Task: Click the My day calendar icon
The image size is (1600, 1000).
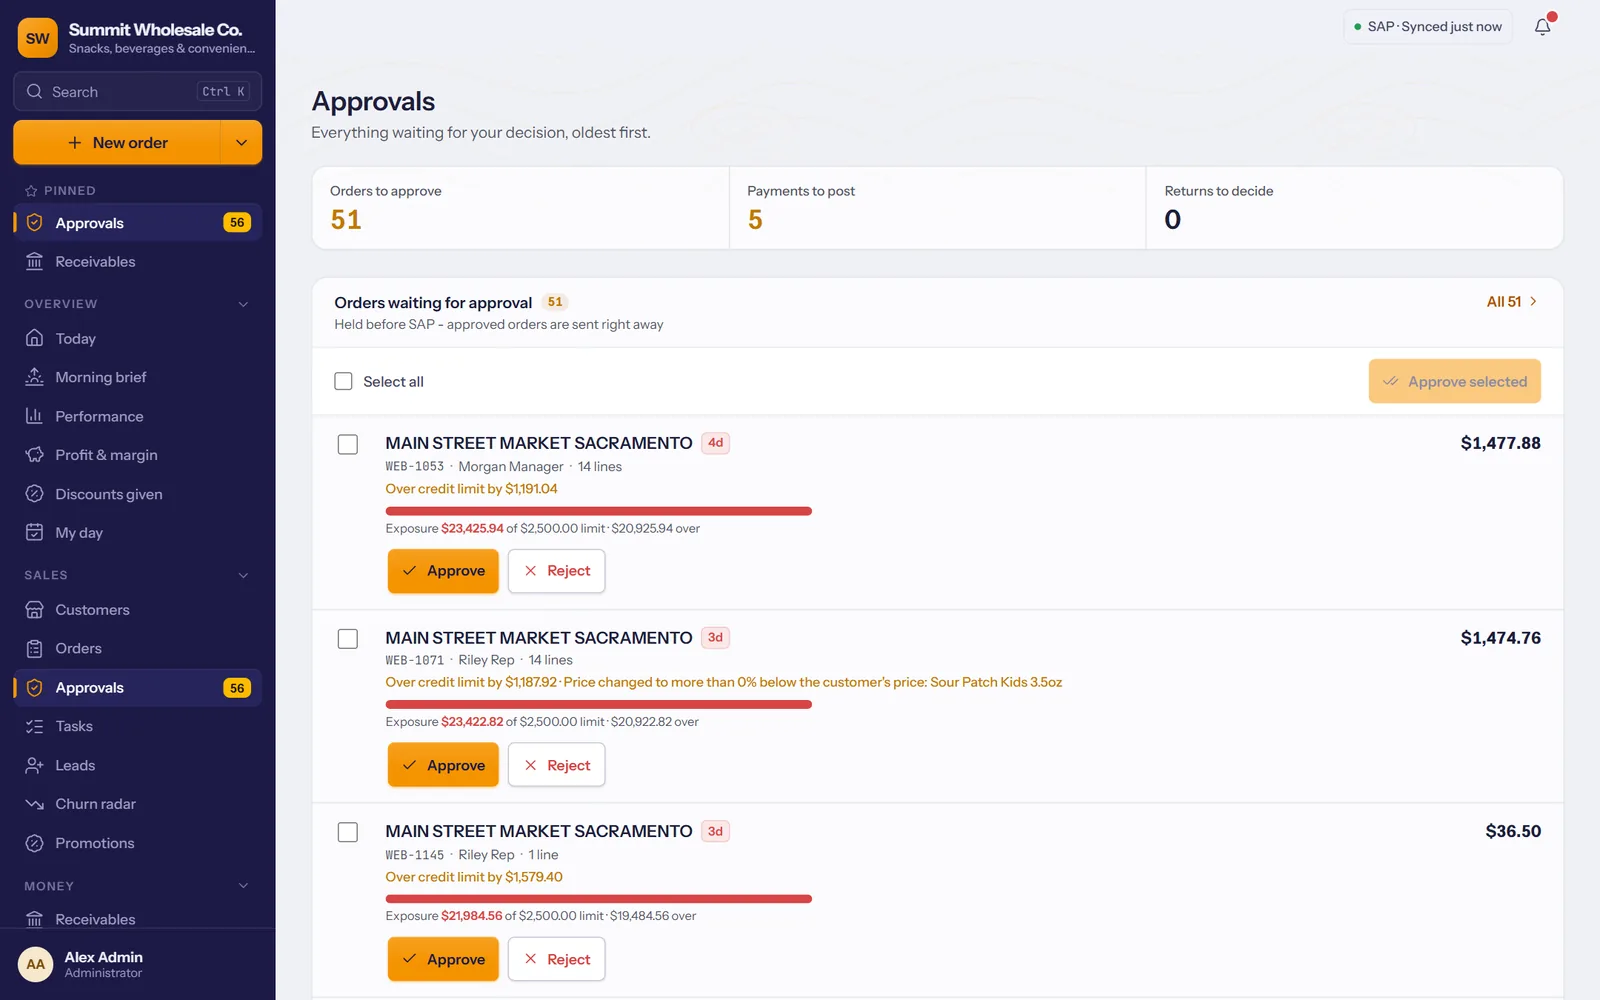Action: (x=35, y=533)
